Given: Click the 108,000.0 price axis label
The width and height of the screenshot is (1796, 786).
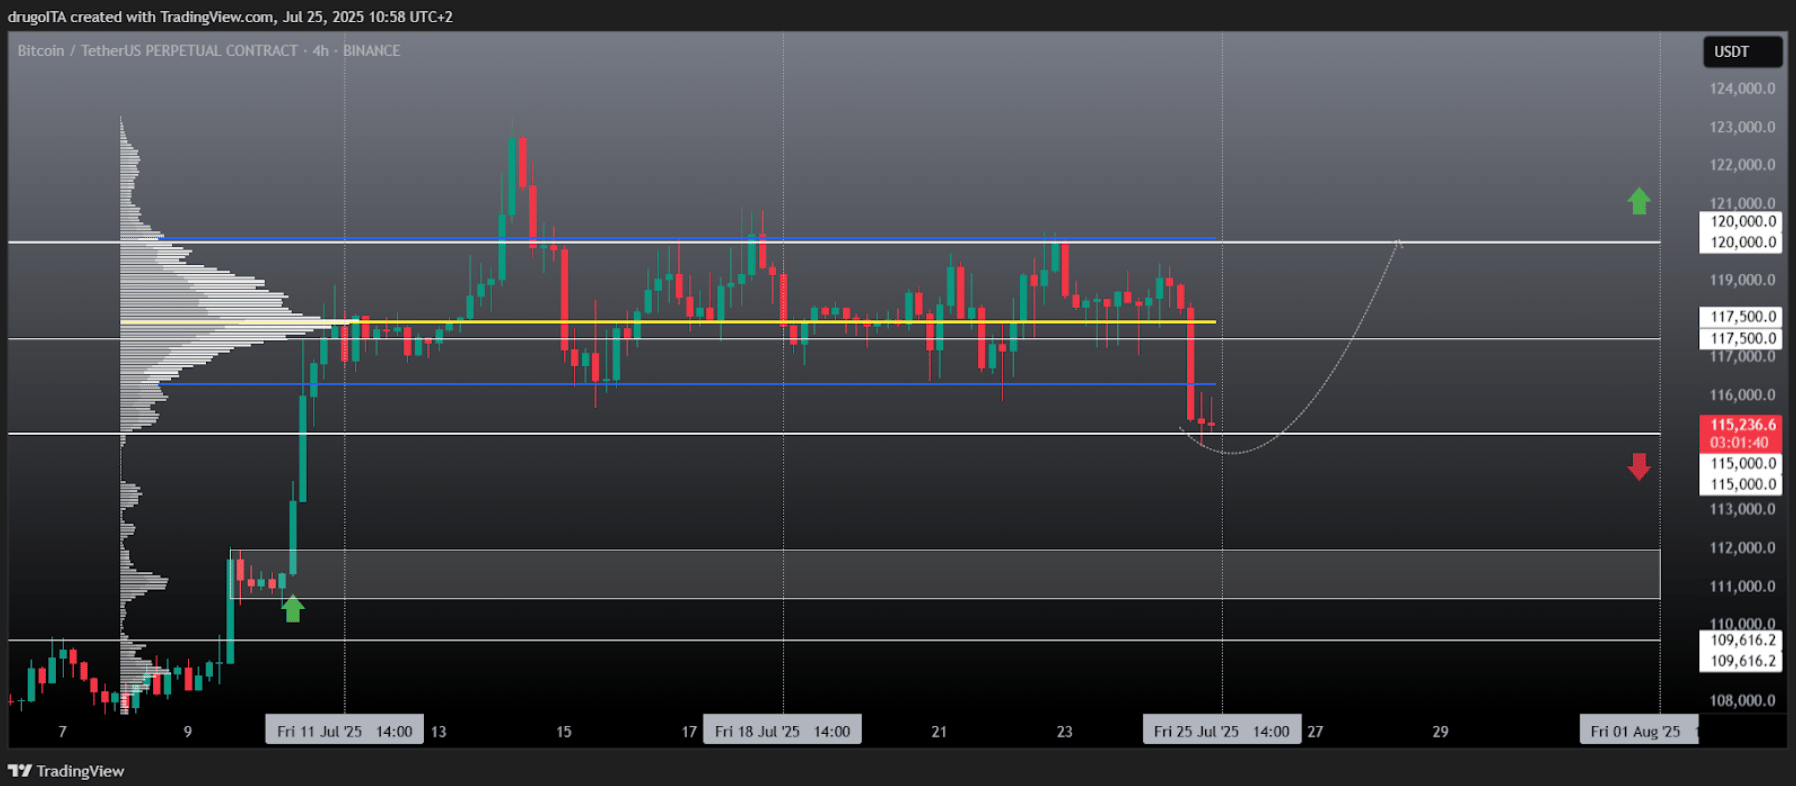Looking at the screenshot, I should click(x=1742, y=700).
